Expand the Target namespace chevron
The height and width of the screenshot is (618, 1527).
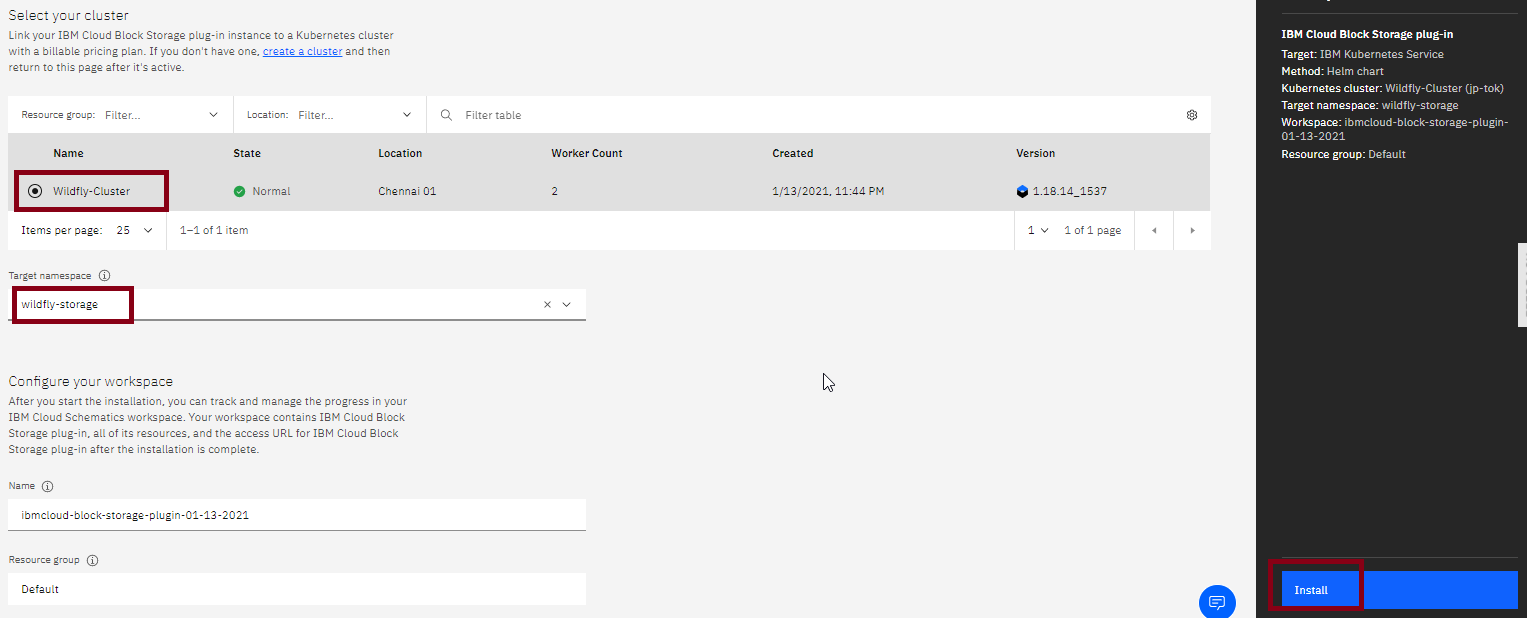567,305
